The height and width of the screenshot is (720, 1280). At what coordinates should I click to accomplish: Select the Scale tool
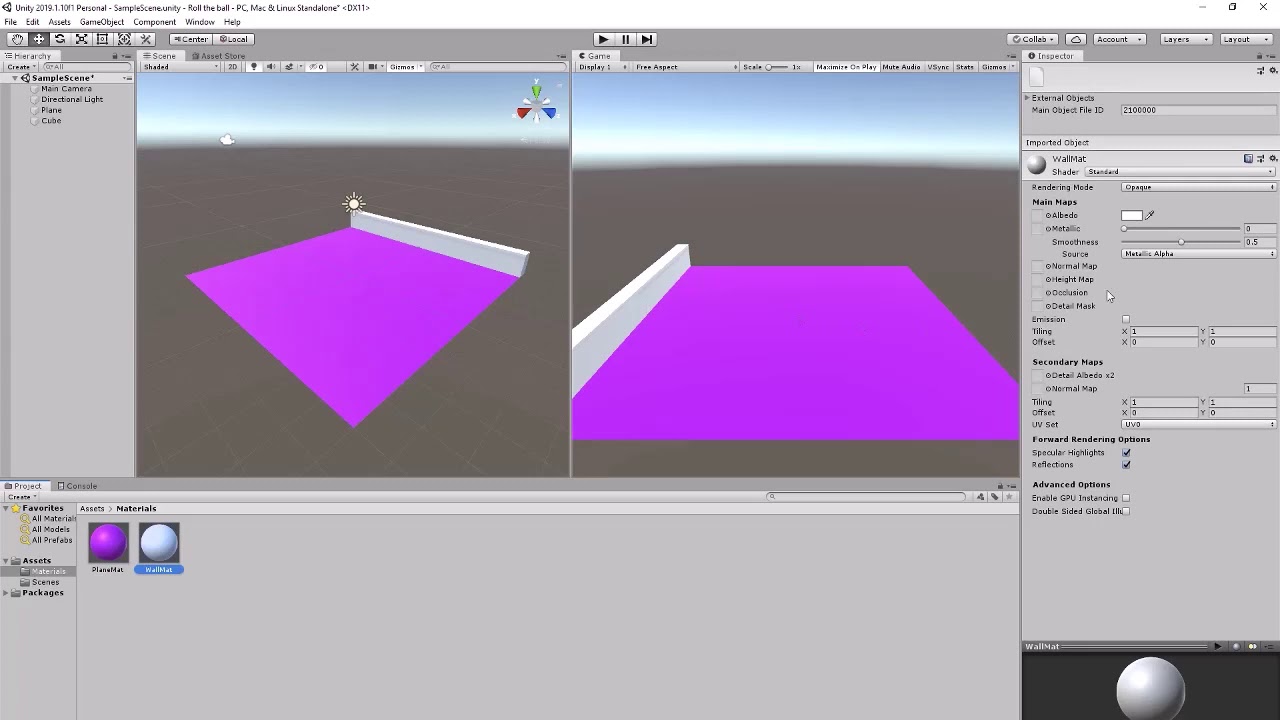[81, 39]
